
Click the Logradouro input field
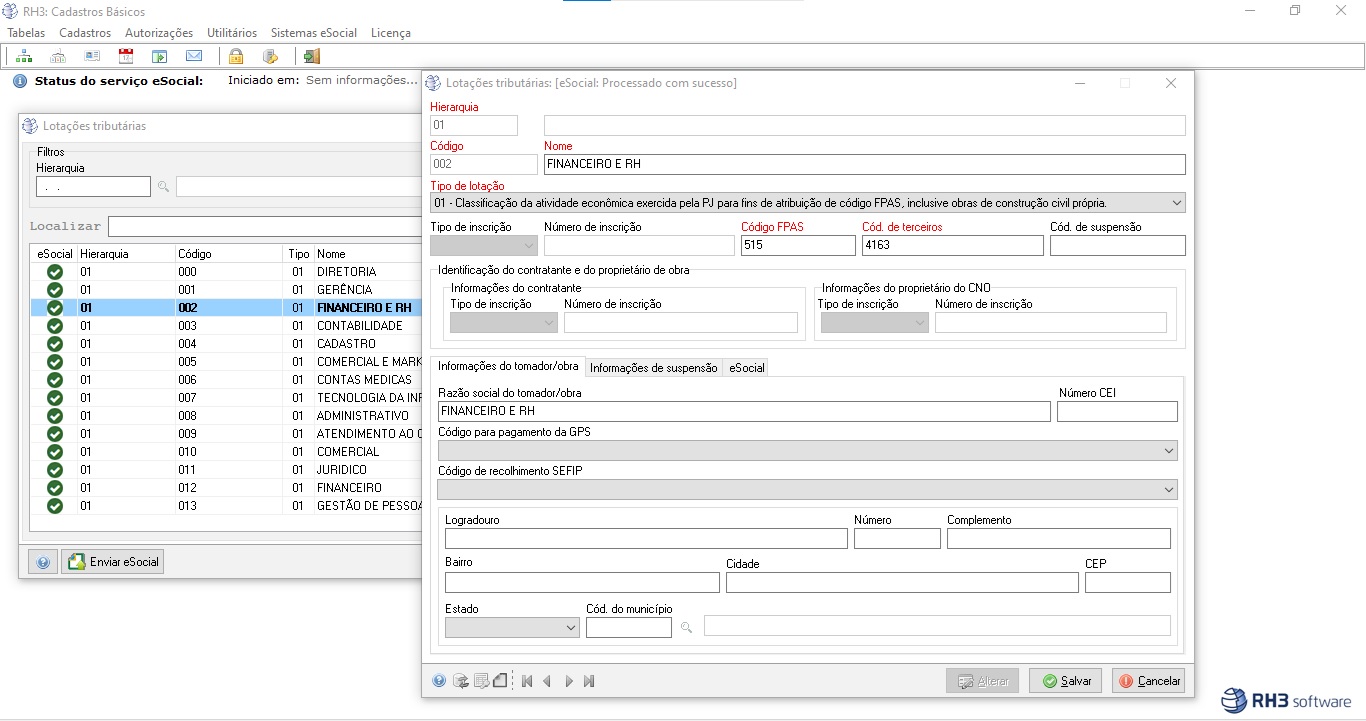645,539
